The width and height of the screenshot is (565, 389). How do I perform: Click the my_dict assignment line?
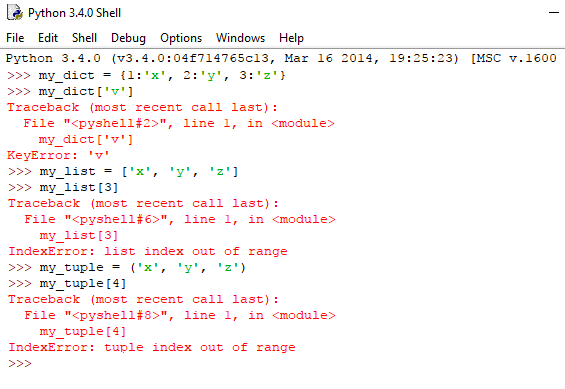(x=146, y=75)
